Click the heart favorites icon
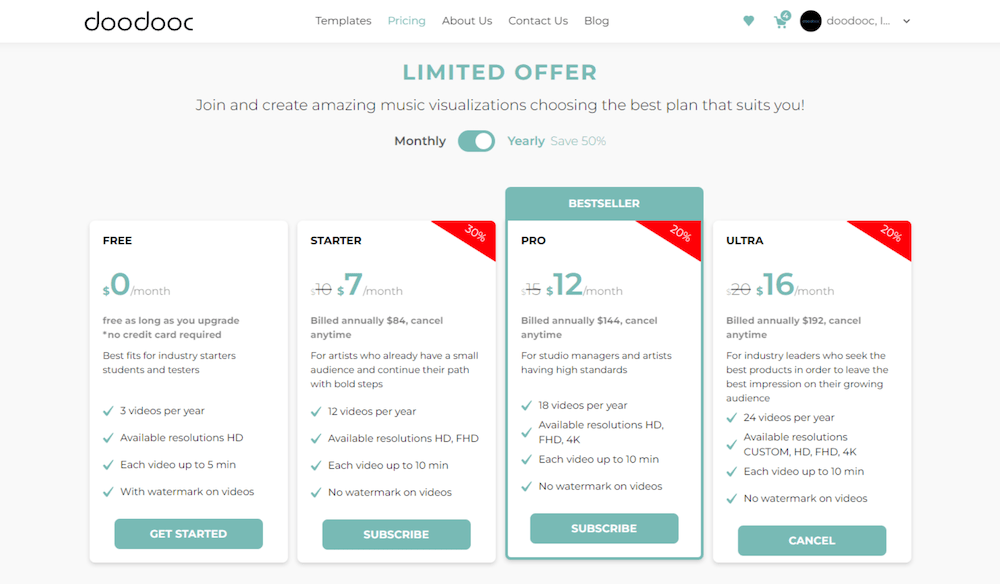This screenshot has width=1000, height=584. pos(748,21)
